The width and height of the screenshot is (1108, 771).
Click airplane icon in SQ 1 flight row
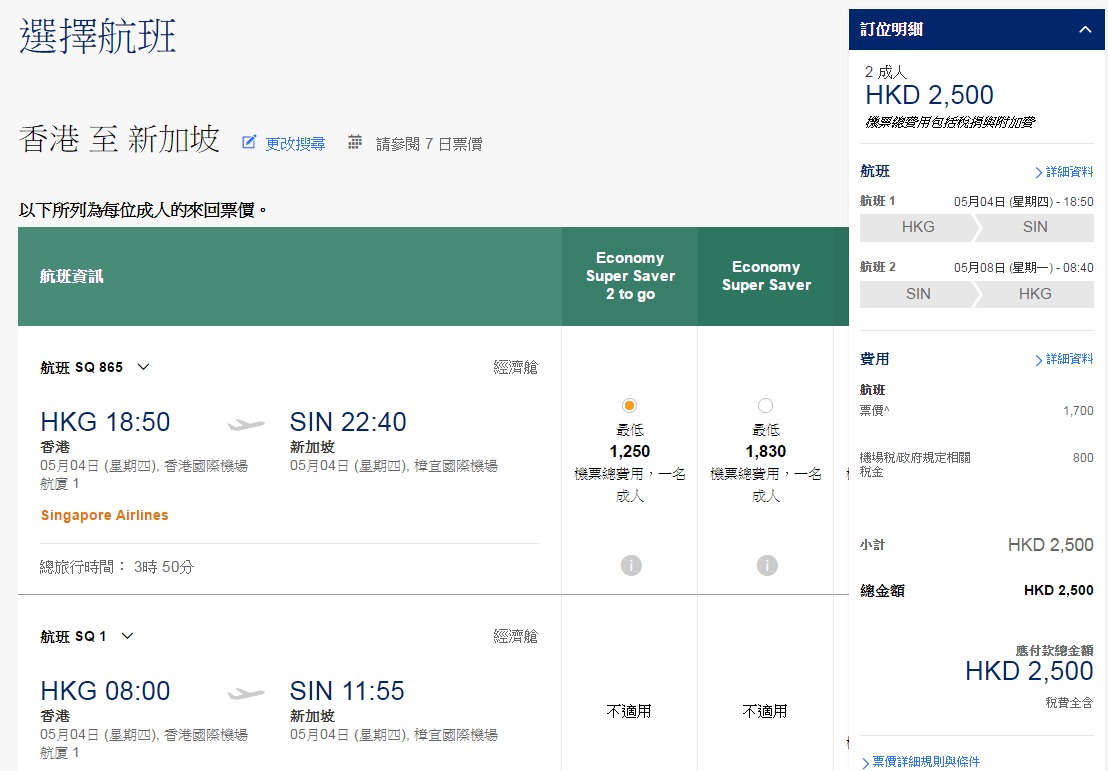(246, 693)
